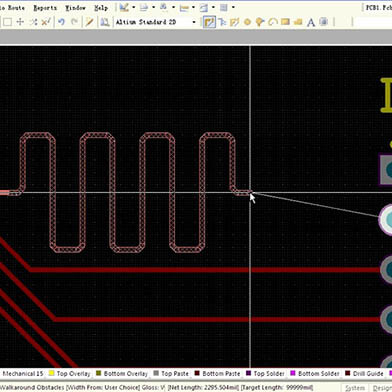The height and width of the screenshot is (392, 392).
Task: Expand the Utility Tools dropdown arrow
Action: pos(134,7)
